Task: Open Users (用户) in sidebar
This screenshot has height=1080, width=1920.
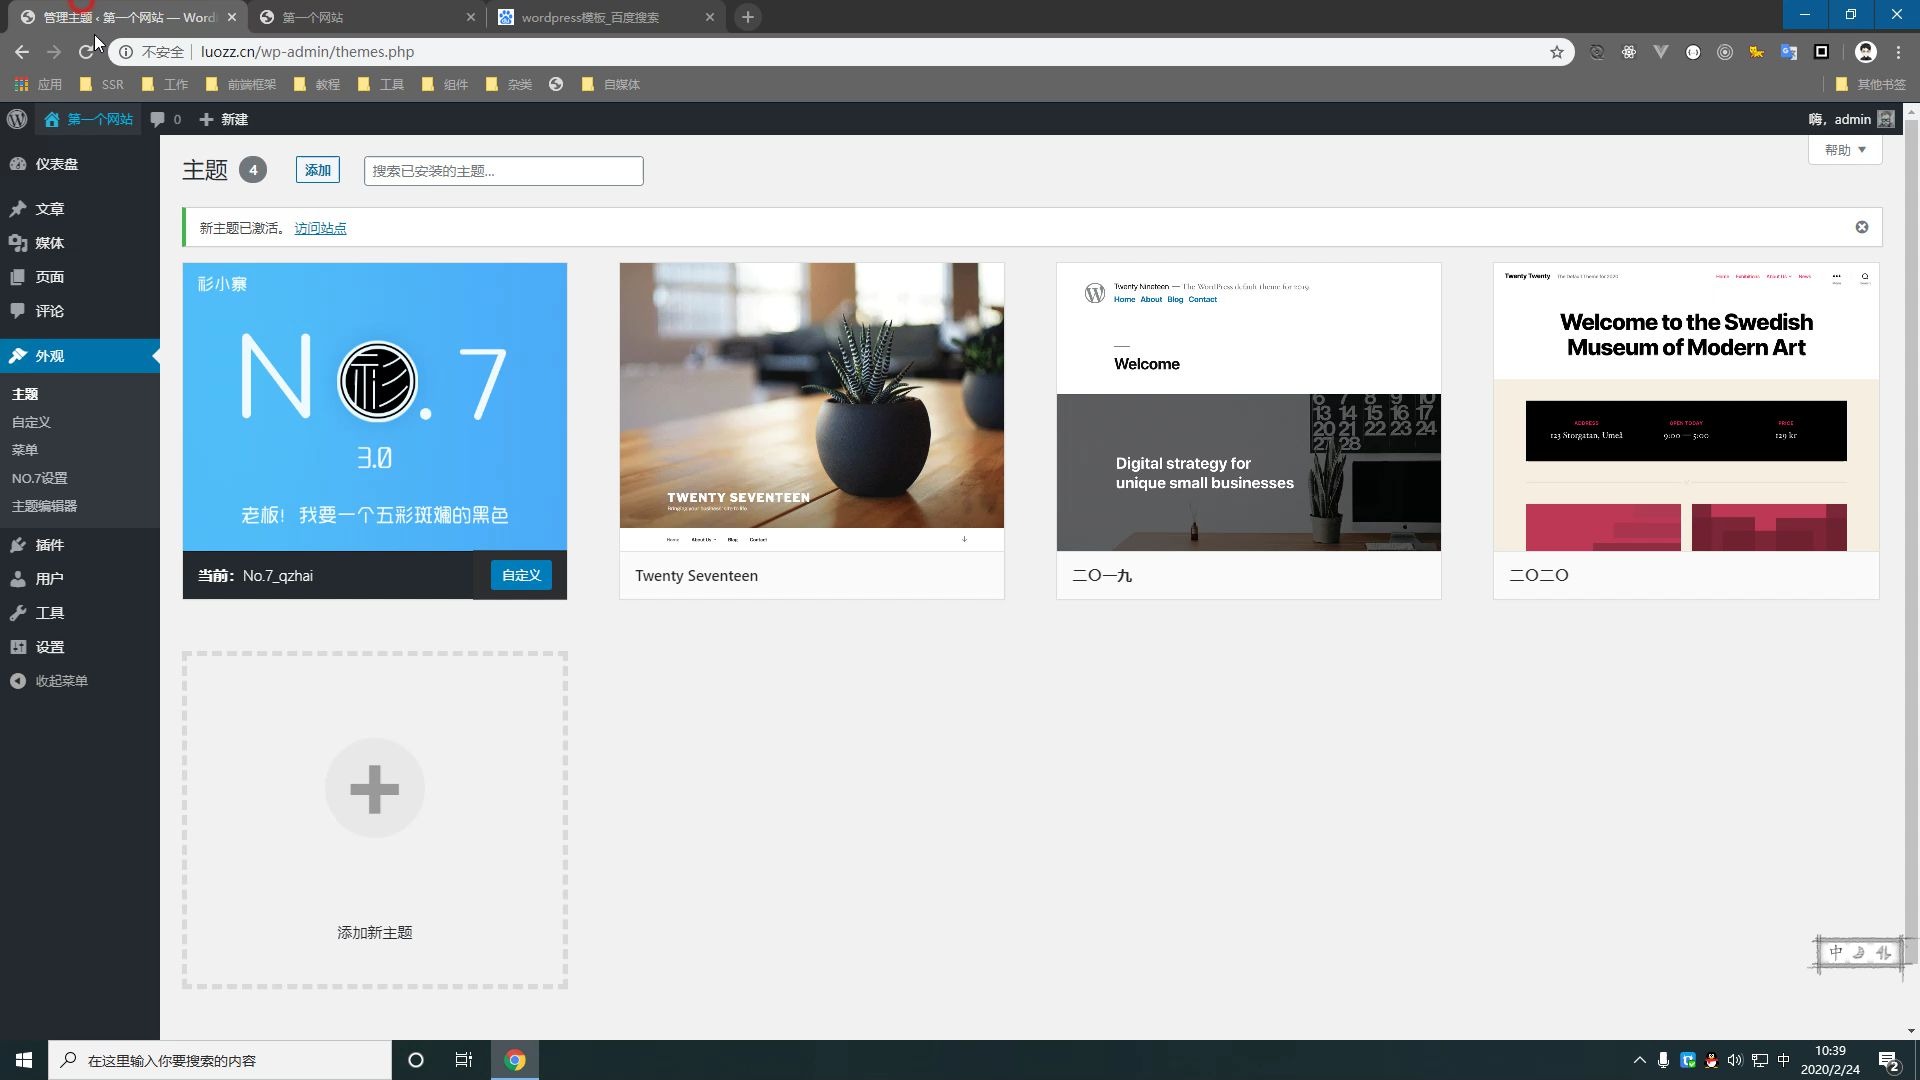Action: tap(49, 579)
